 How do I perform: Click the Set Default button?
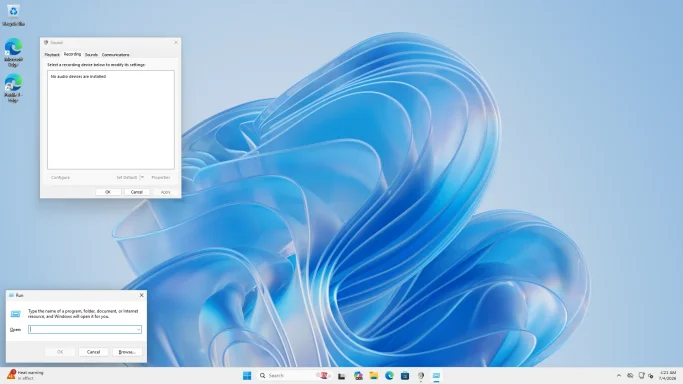tap(126, 178)
